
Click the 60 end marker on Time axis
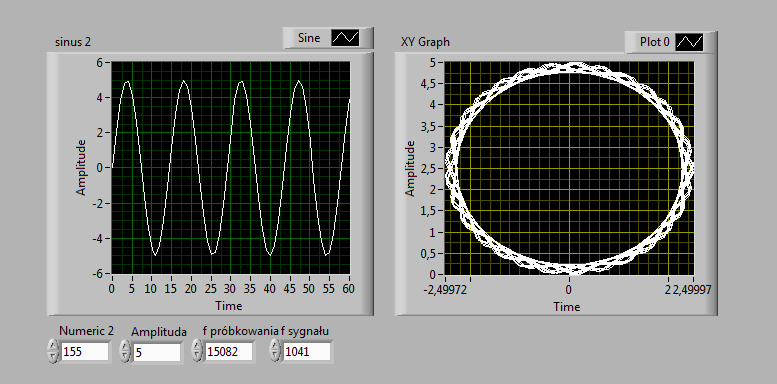coord(350,288)
